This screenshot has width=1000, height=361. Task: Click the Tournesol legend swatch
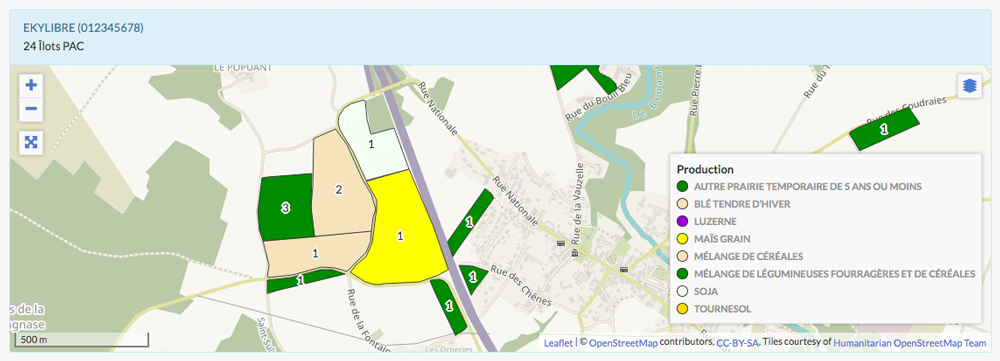coord(682,309)
